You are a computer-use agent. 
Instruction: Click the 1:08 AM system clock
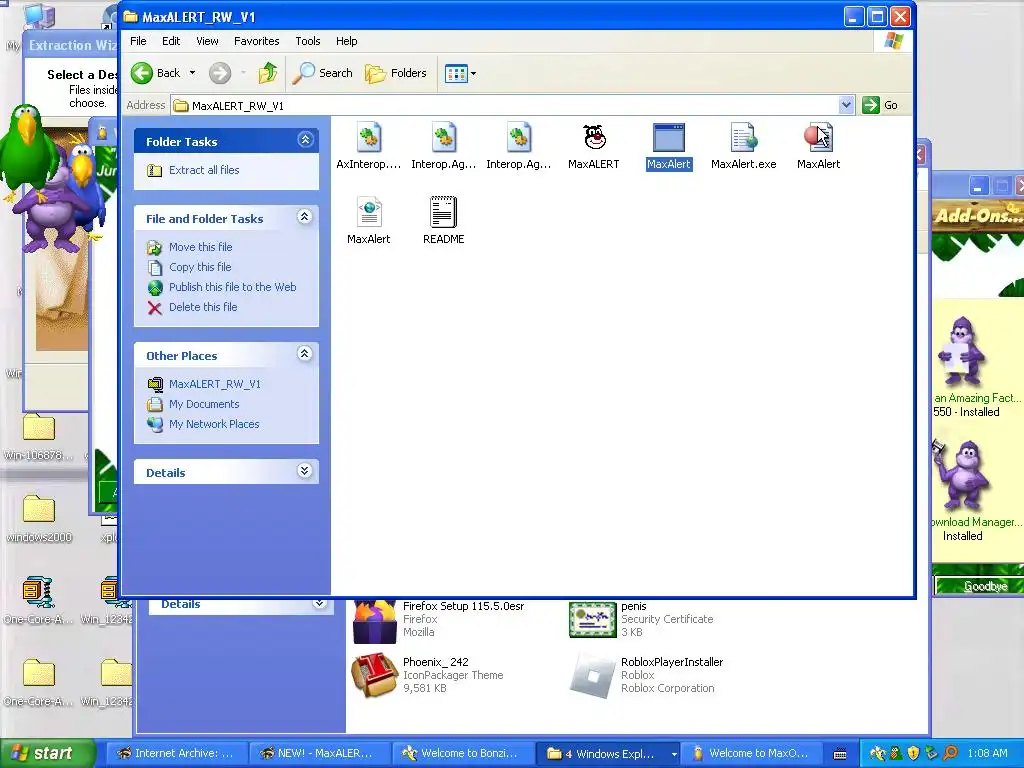(987, 754)
